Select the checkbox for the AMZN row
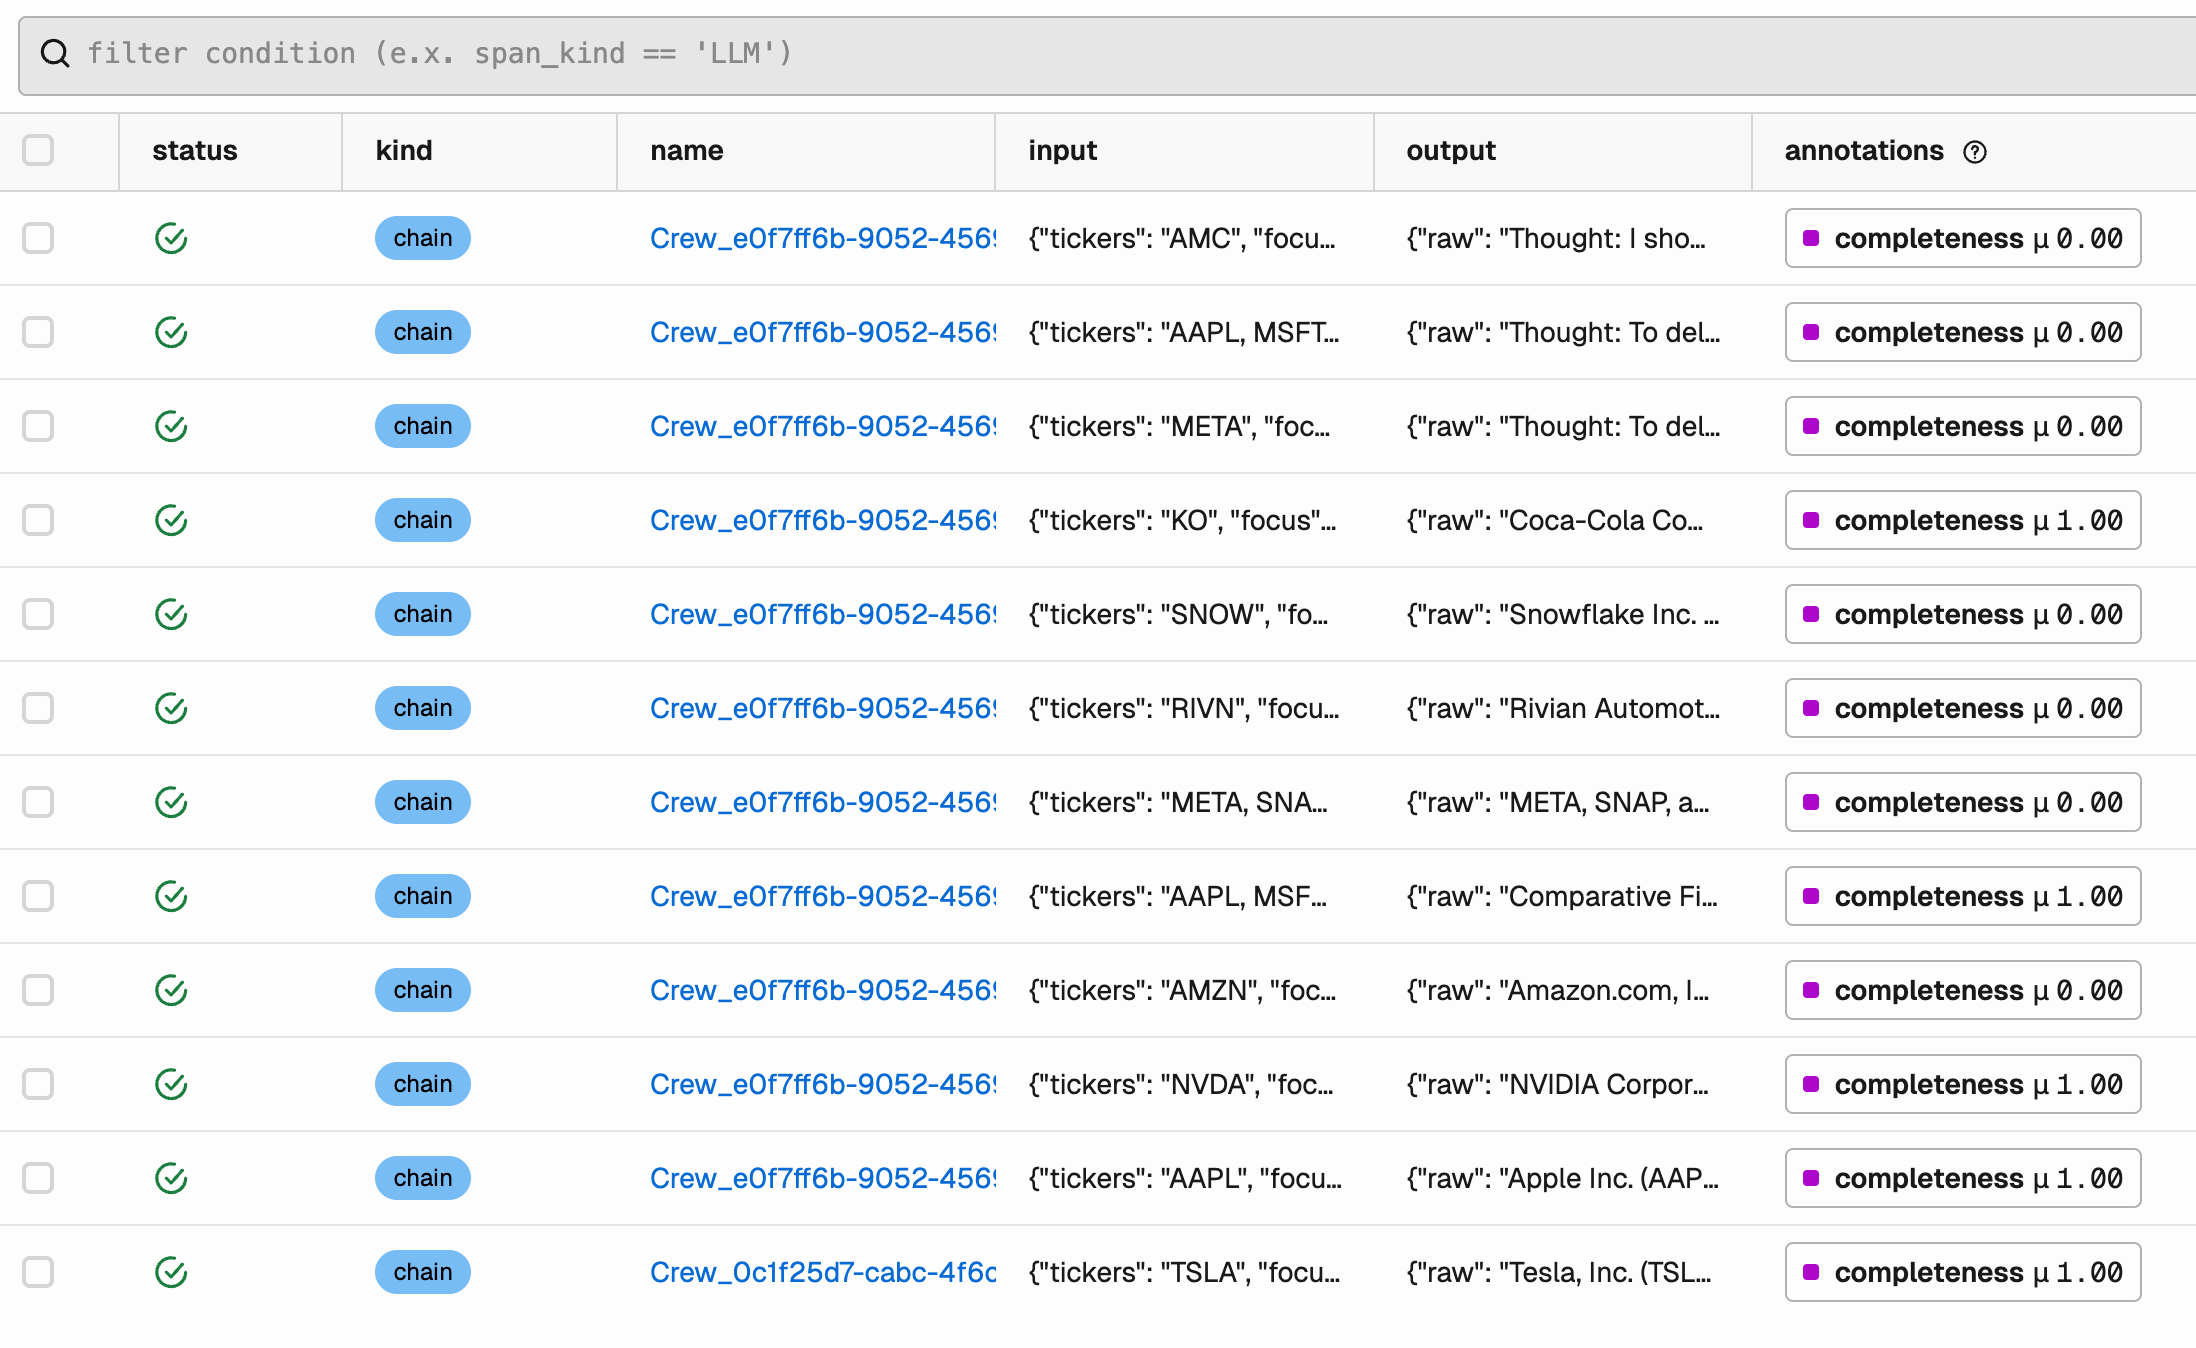The image size is (2196, 1348). tap(38, 991)
